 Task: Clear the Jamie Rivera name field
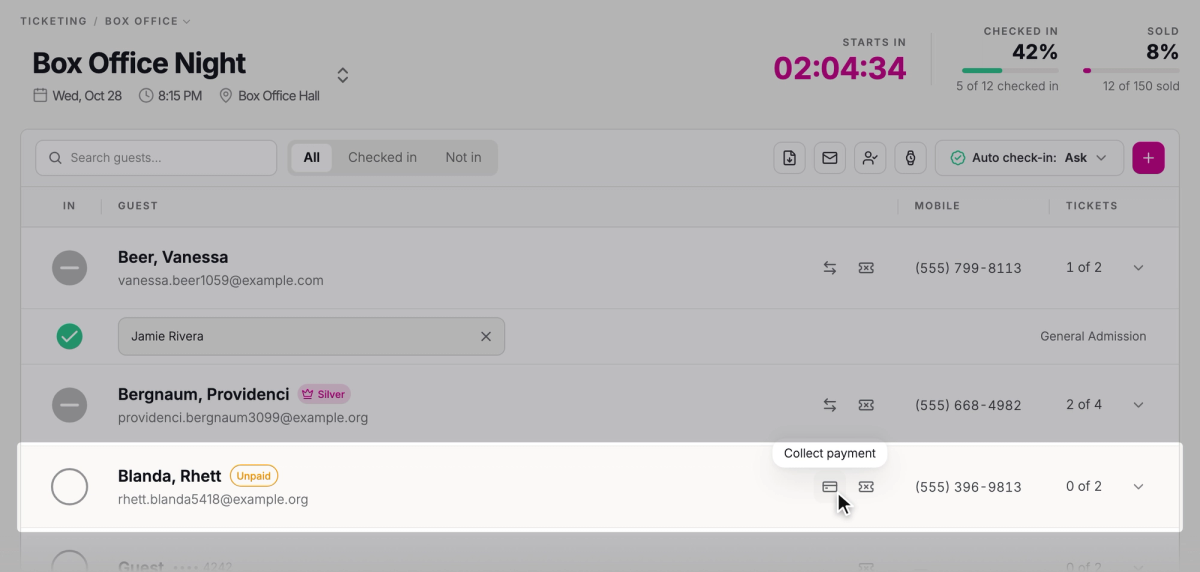tap(486, 337)
